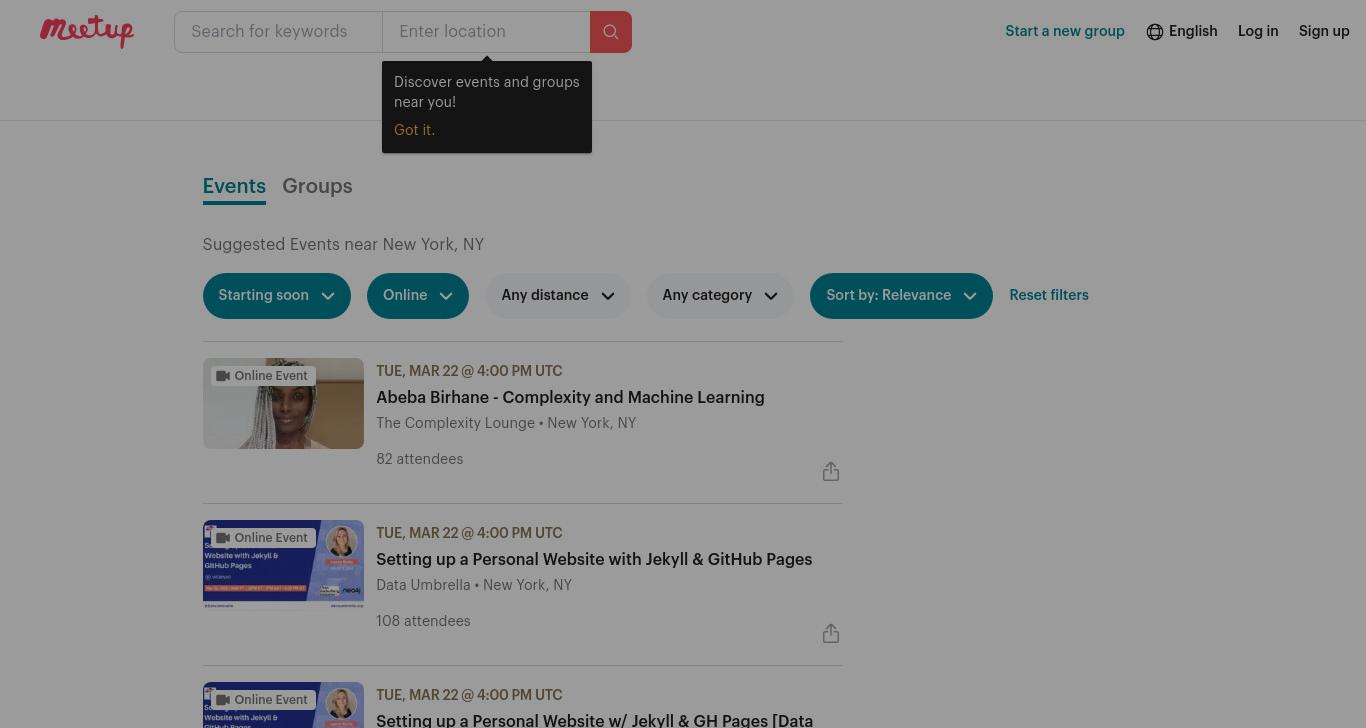Click the 82 attendees text
This screenshot has height=728, width=1366.
420,460
